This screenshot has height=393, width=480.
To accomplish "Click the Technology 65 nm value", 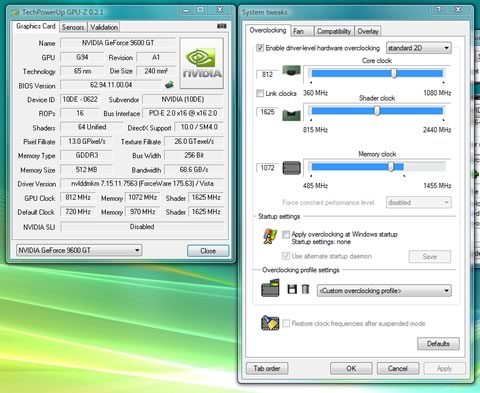I will click(x=82, y=71).
